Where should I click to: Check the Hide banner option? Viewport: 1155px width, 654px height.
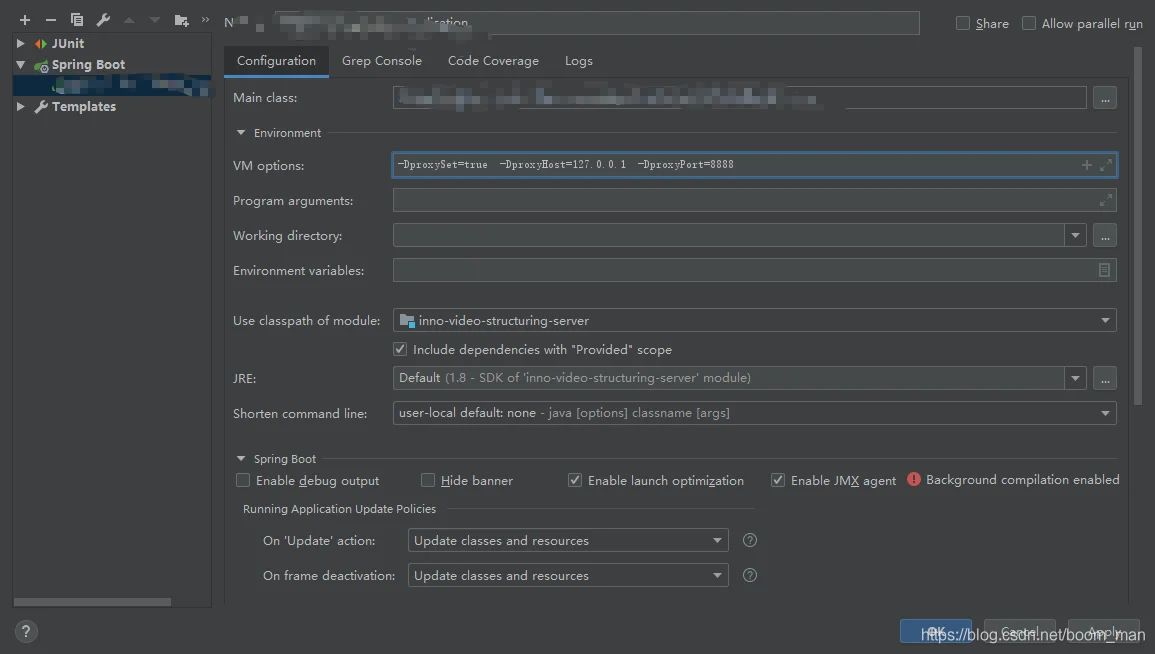(x=428, y=480)
